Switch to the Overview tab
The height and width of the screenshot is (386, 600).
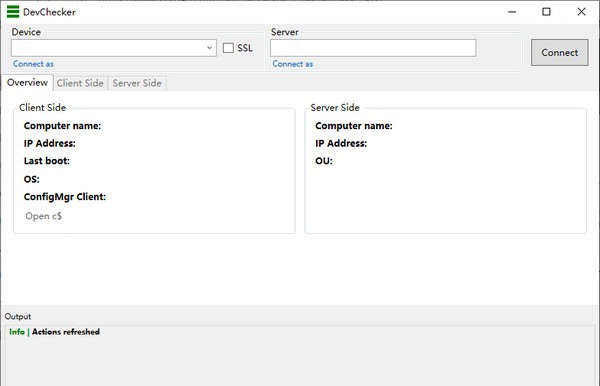pyautogui.click(x=28, y=83)
